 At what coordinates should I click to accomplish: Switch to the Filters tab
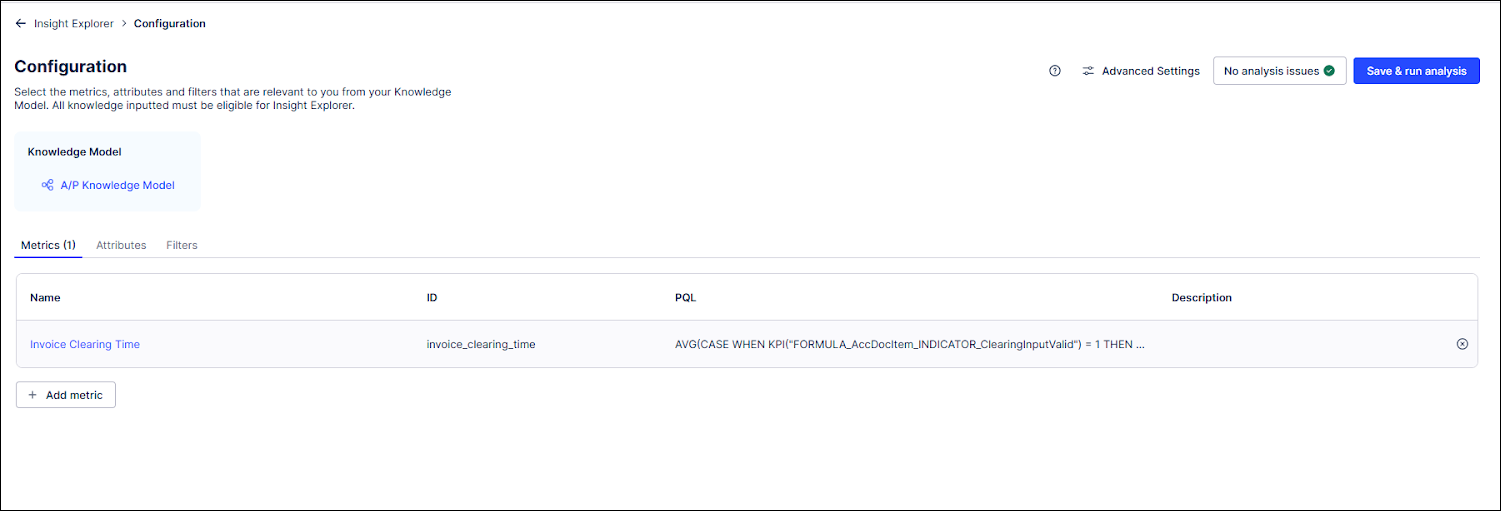pyautogui.click(x=182, y=245)
